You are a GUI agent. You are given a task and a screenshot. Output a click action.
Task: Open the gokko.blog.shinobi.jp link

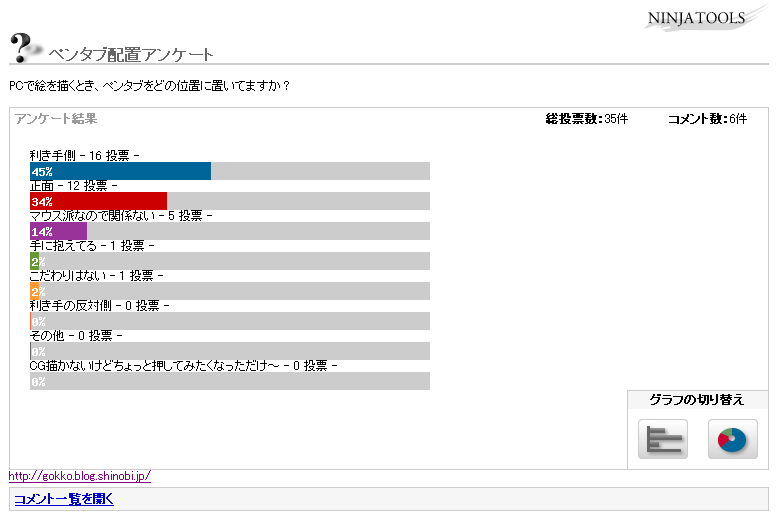coord(80,477)
